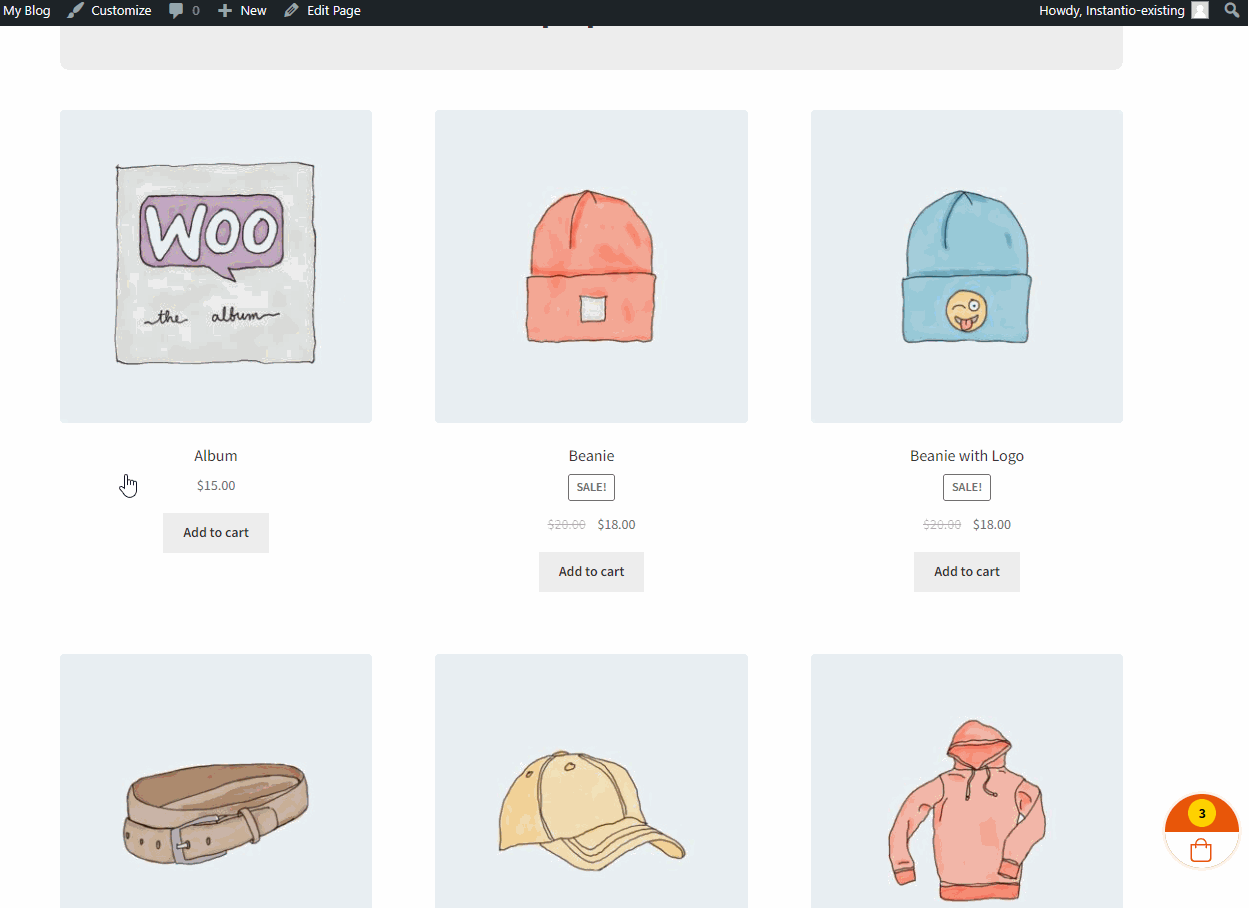Click the struck-through $20.00 price under Beanie

click(567, 525)
